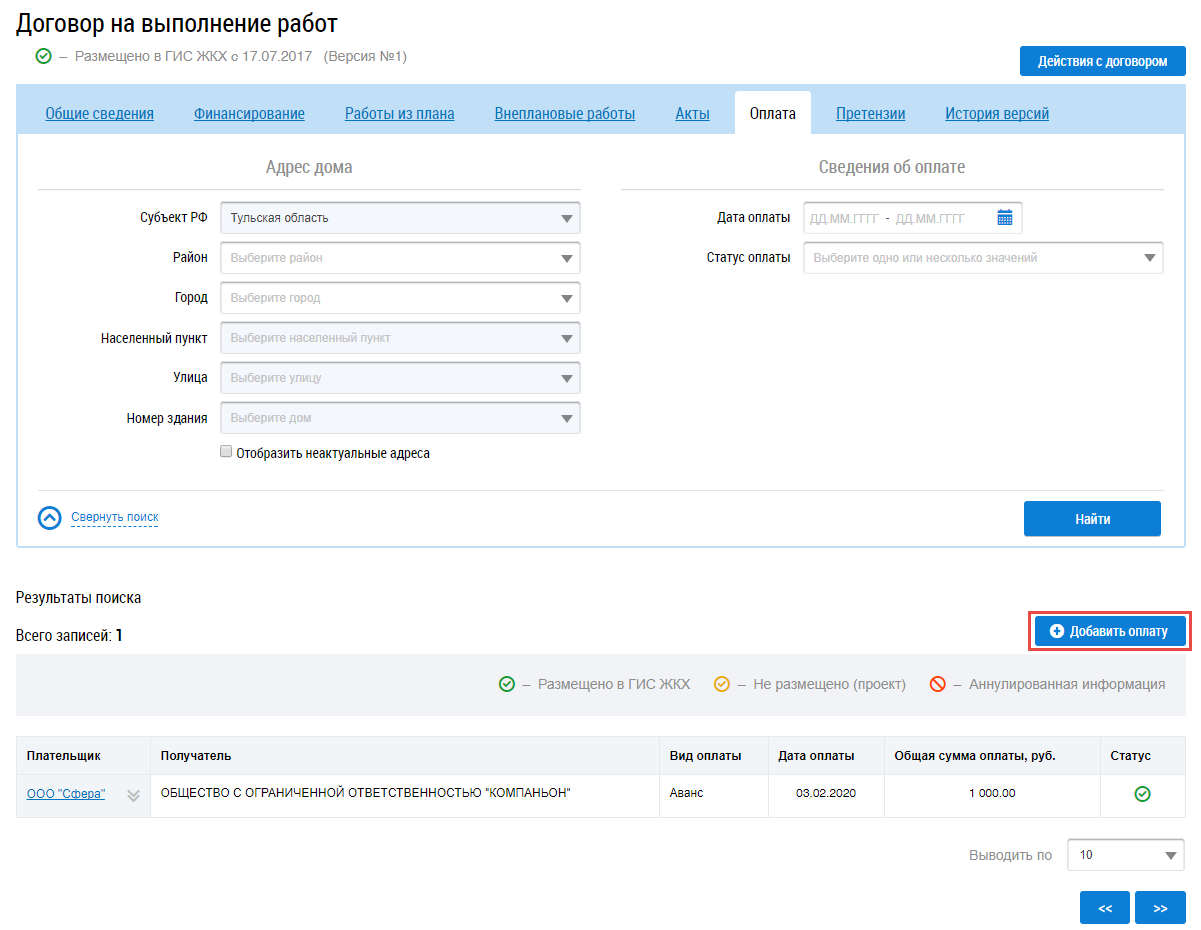This screenshot has height=930, width=1201.
Task: Toggle show inactive addresses checkbox
Action: pyautogui.click(x=226, y=452)
